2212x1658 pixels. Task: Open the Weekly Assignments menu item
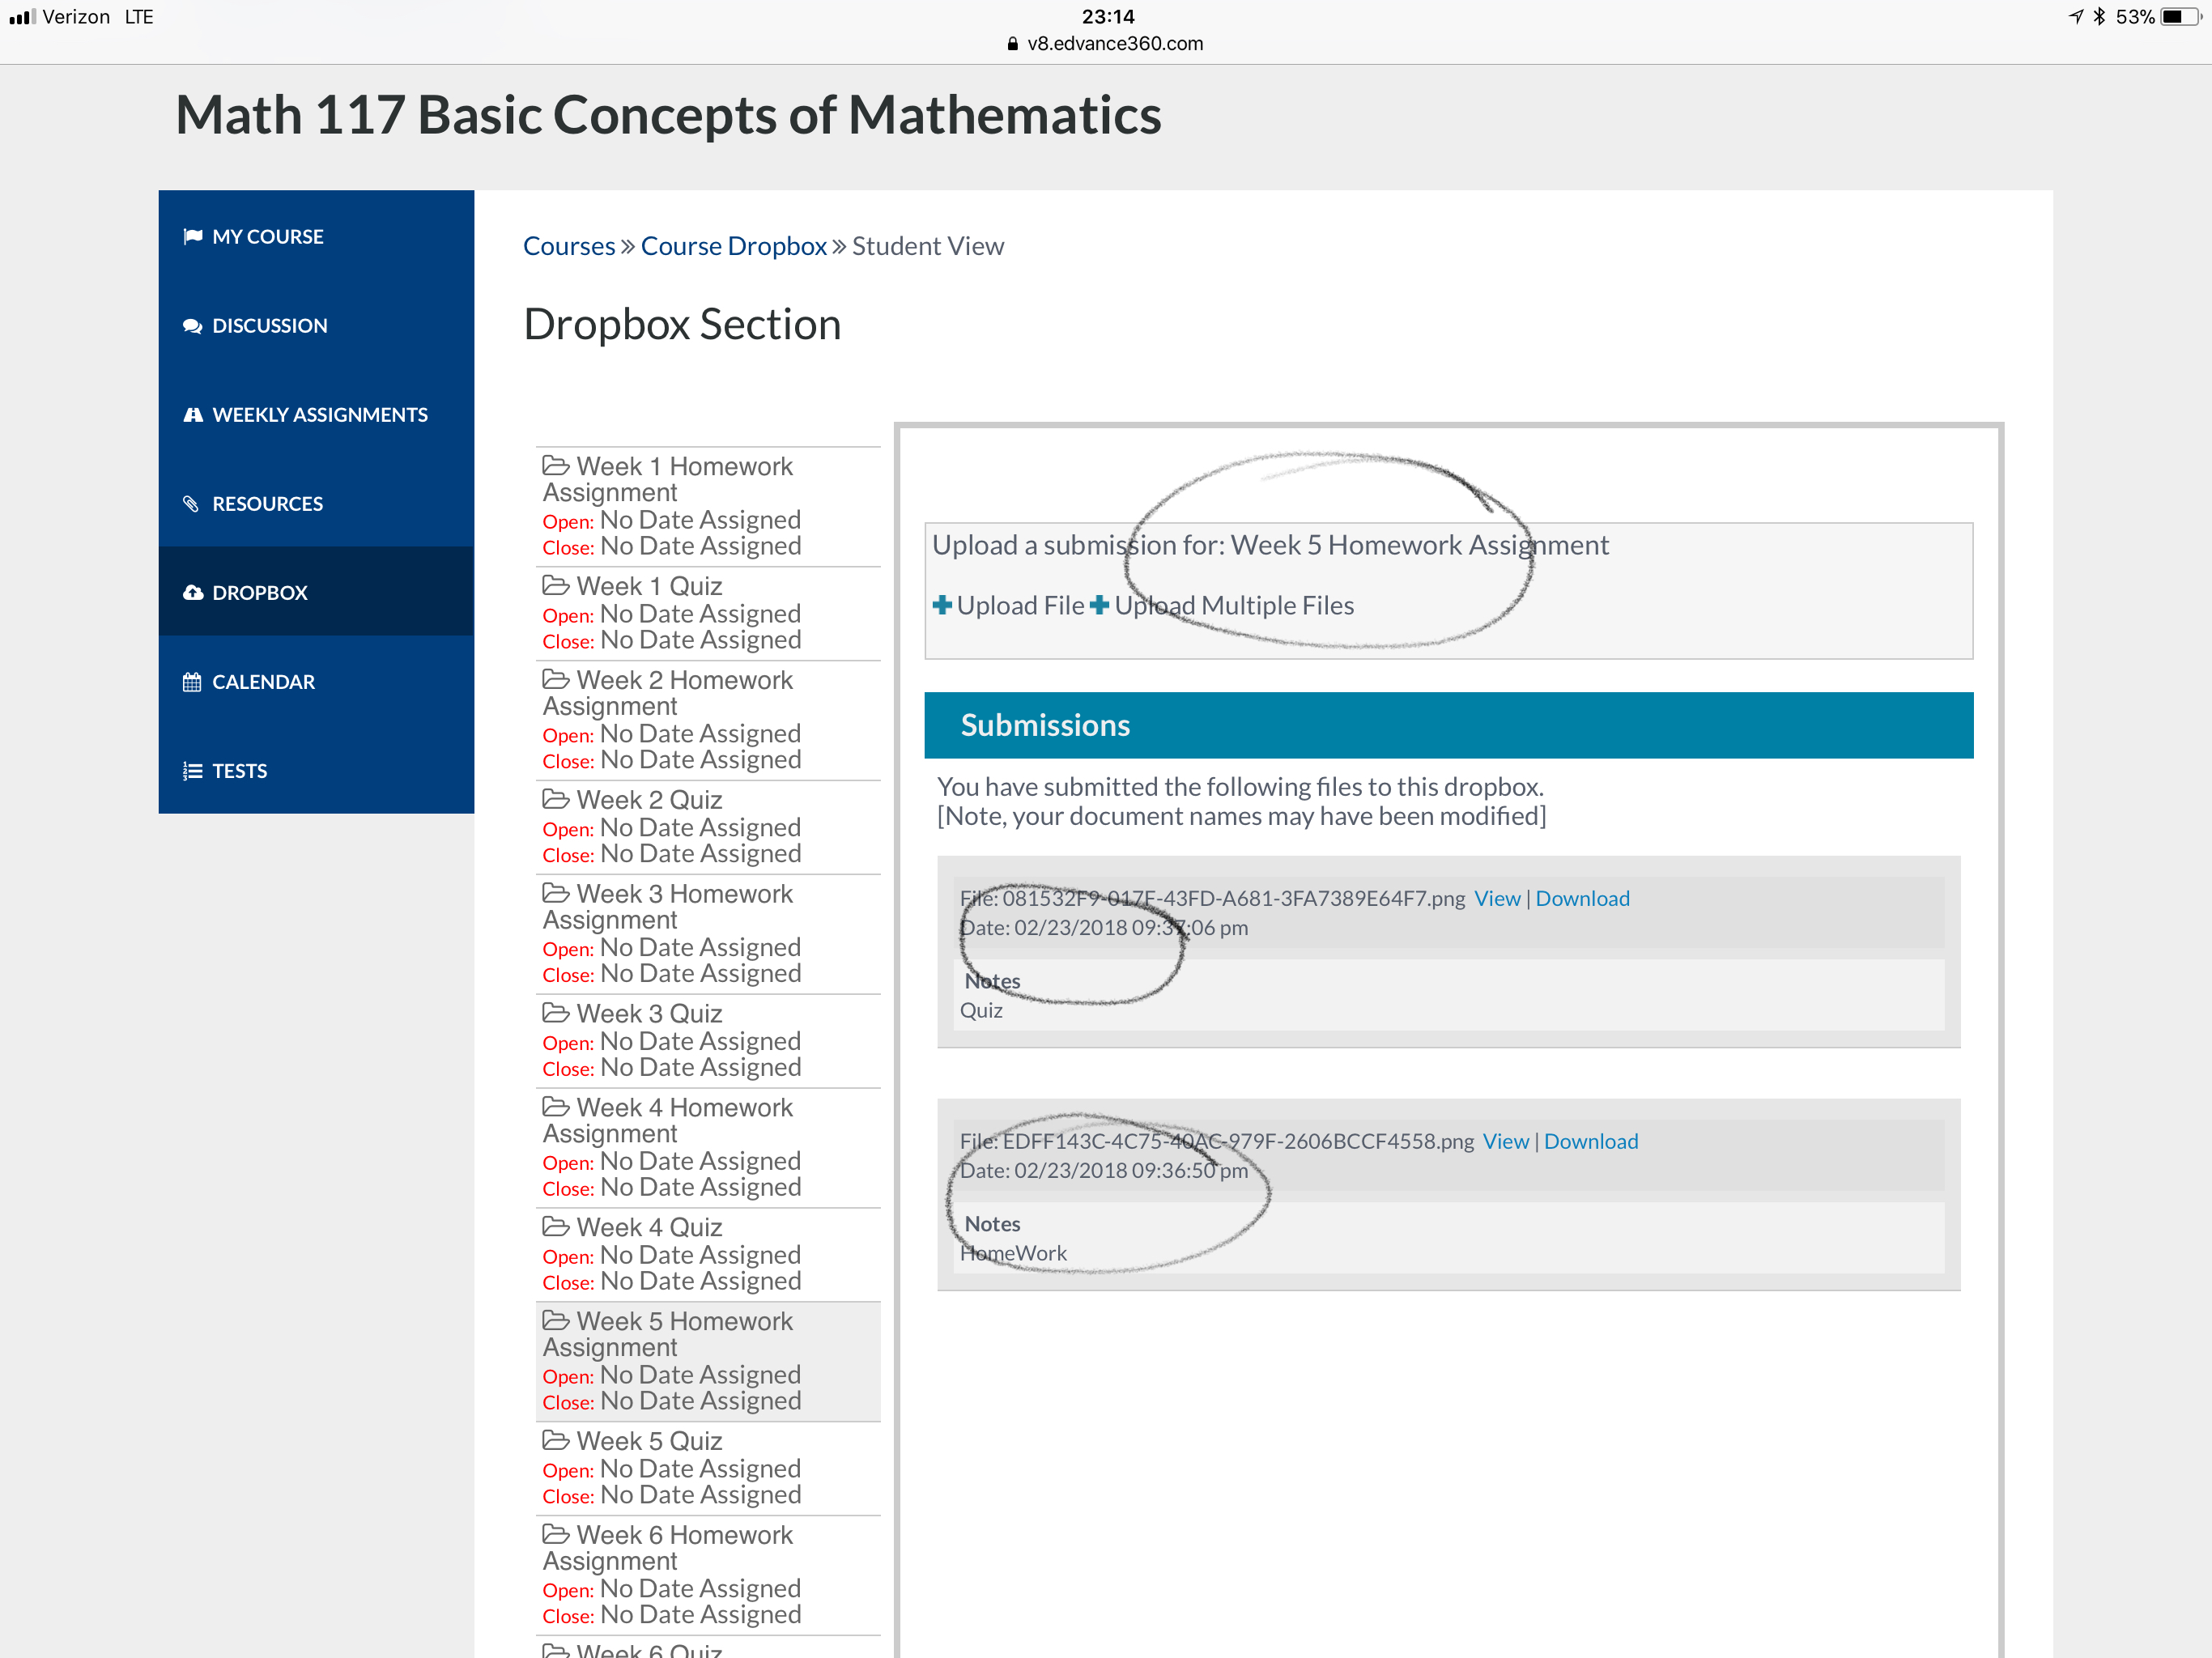[319, 415]
